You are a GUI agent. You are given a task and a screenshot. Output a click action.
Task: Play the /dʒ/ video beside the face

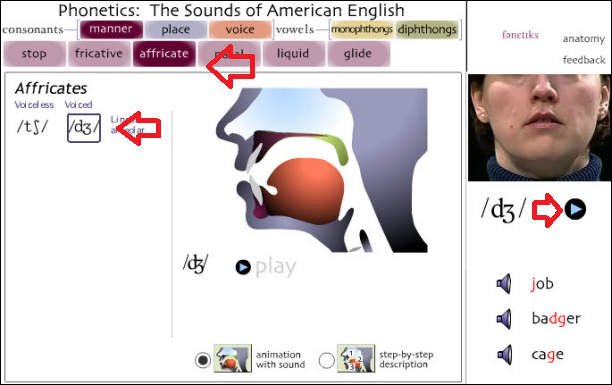(x=575, y=209)
